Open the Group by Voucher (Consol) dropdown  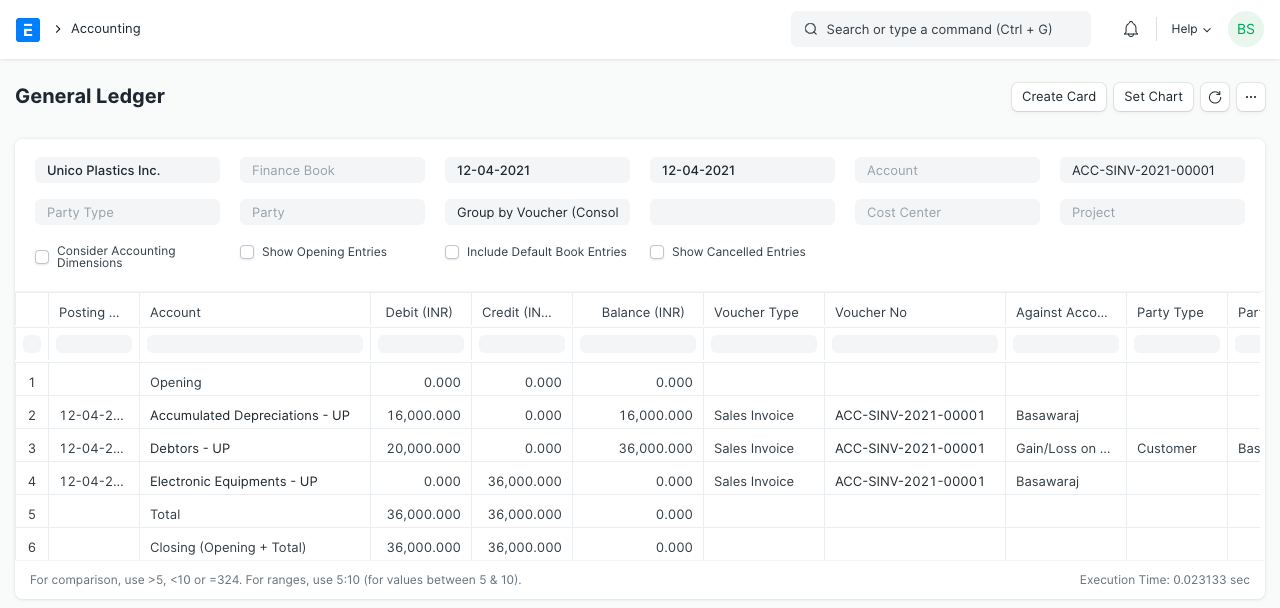tap(537, 212)
